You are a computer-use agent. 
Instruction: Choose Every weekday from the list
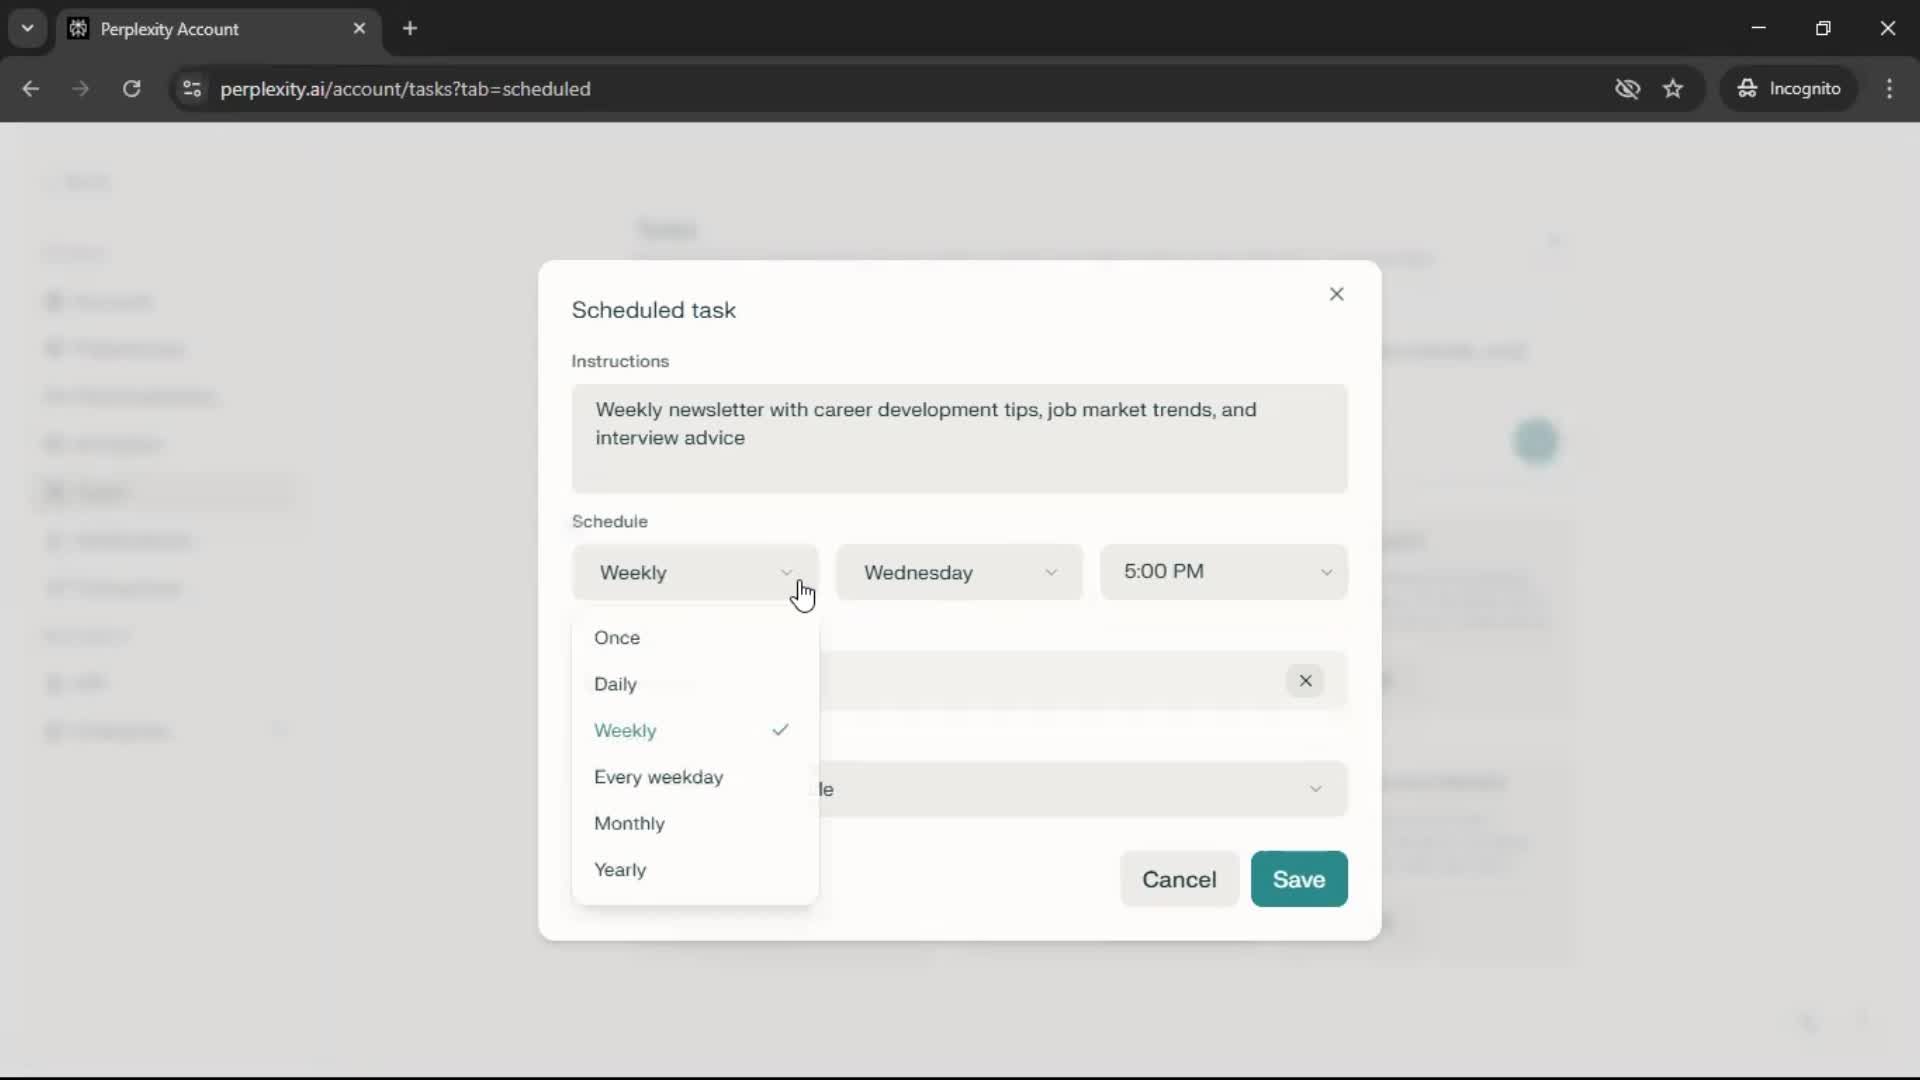658,777
